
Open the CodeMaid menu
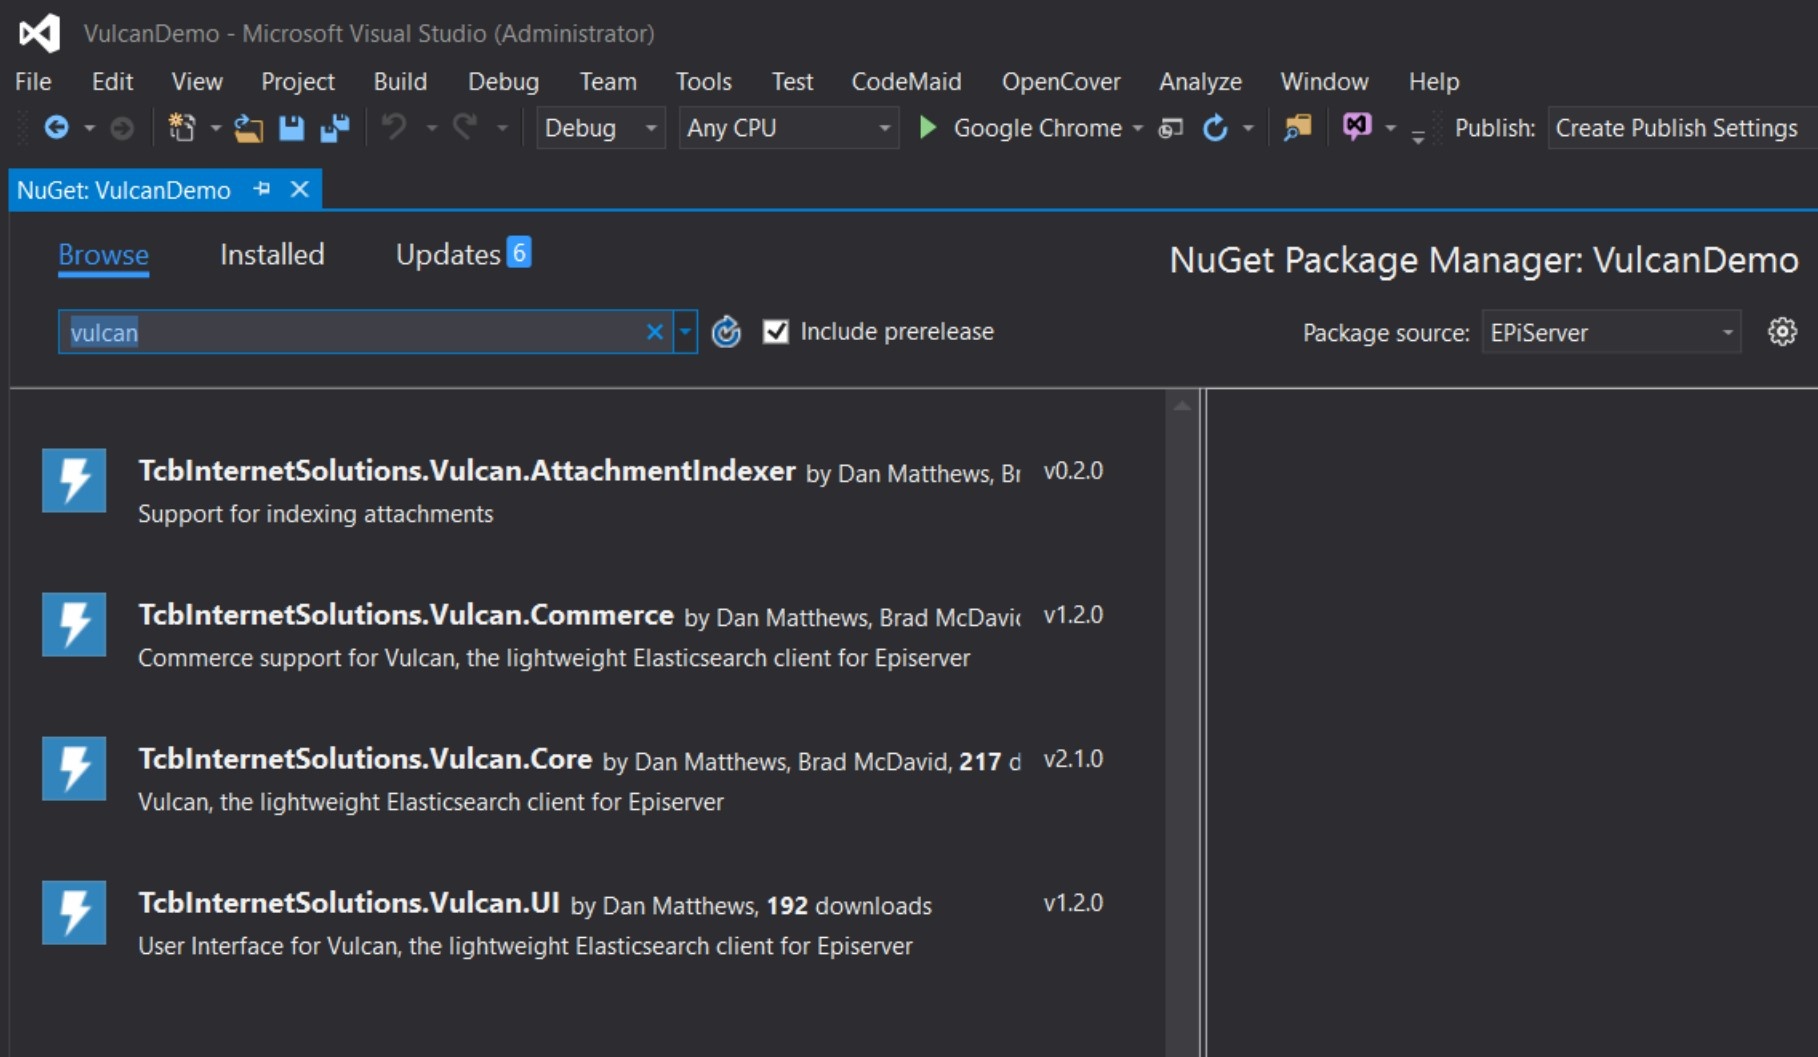tap(906, 81)
